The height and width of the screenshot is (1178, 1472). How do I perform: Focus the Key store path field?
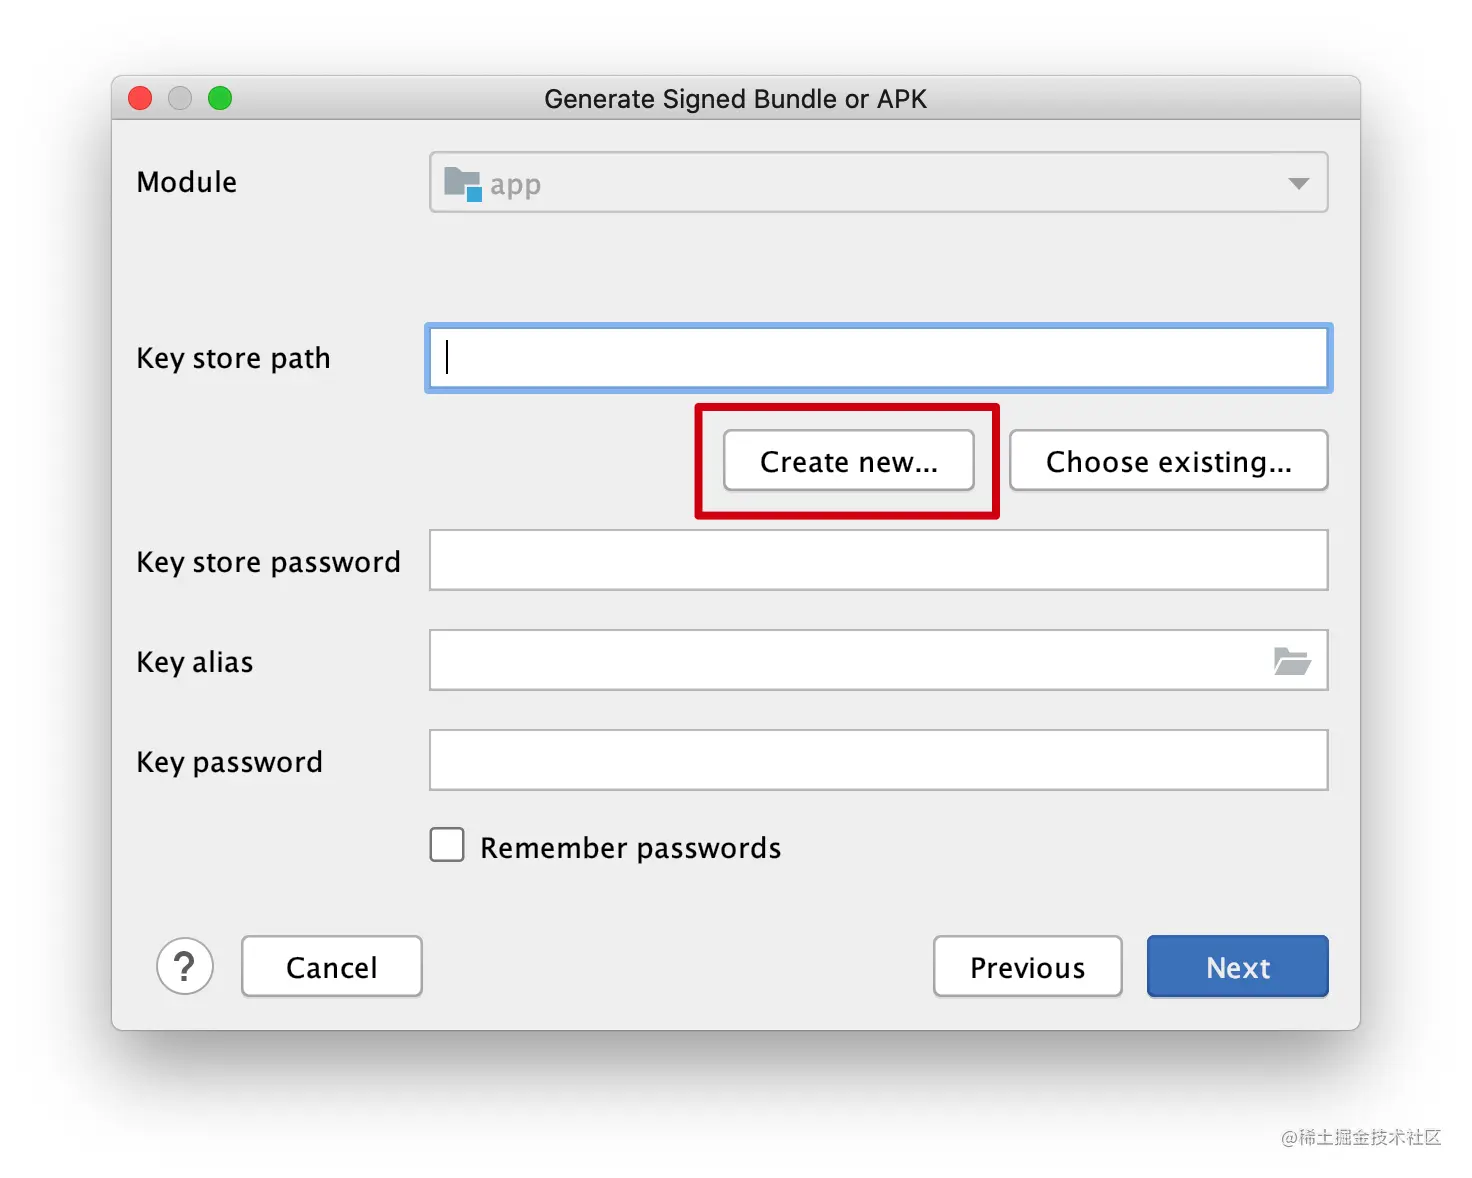(x=879, y=358)
